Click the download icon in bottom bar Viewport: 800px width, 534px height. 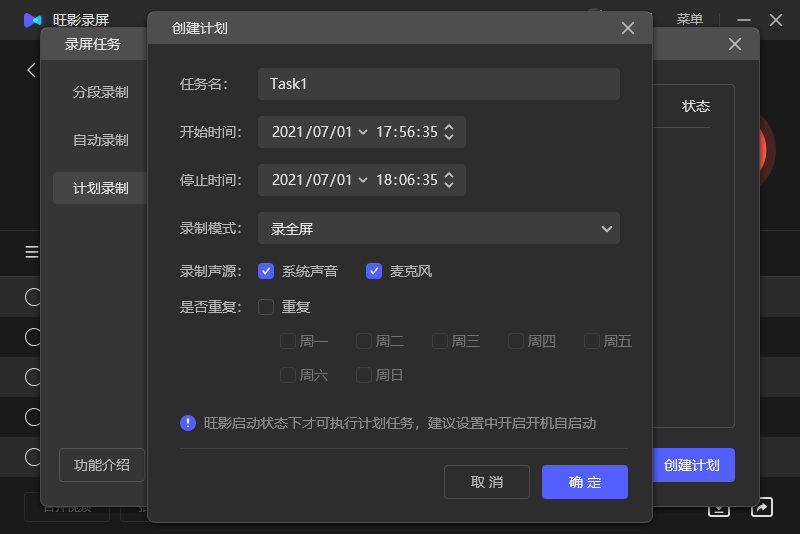tap(718, 507)
